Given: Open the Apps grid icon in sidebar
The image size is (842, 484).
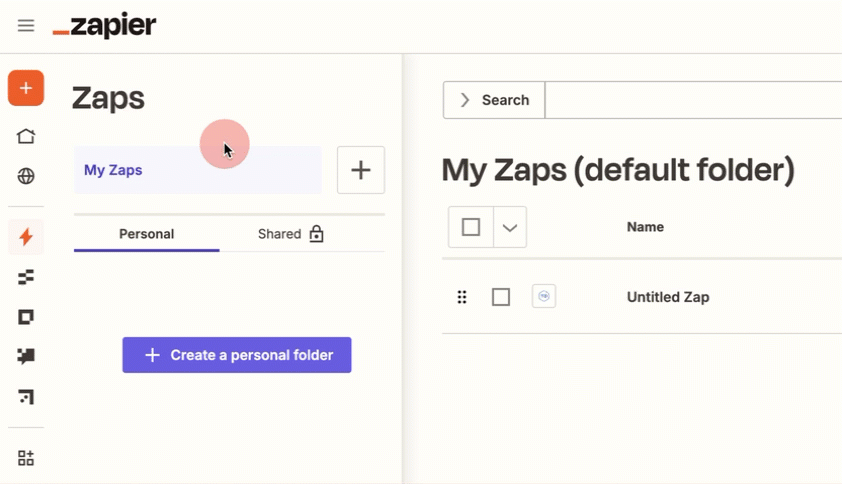Looking at the screenshot, I should click(x=26, y=458).
